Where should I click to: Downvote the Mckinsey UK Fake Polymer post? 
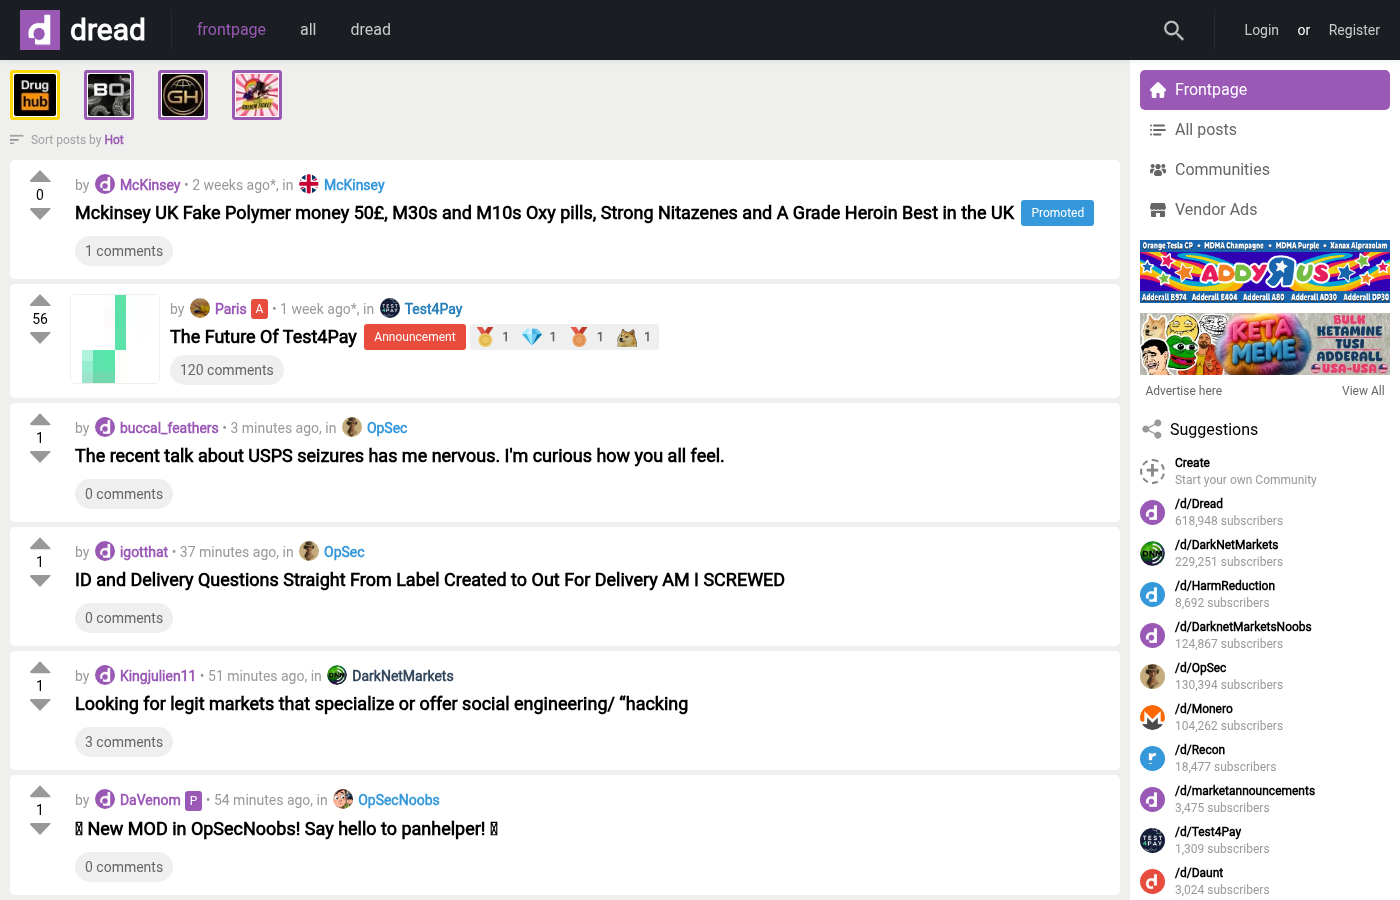click(x=40, y=214)
